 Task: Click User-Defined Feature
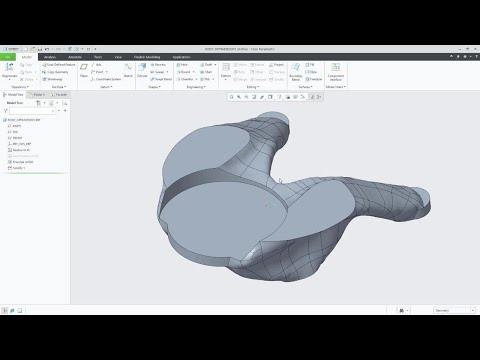point(59,64)
